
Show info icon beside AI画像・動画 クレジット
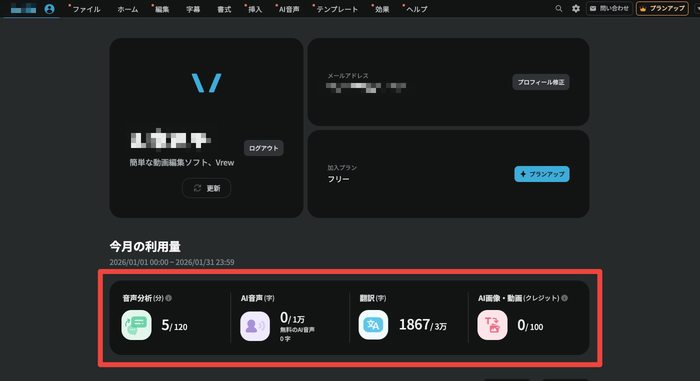coord(565,298)
